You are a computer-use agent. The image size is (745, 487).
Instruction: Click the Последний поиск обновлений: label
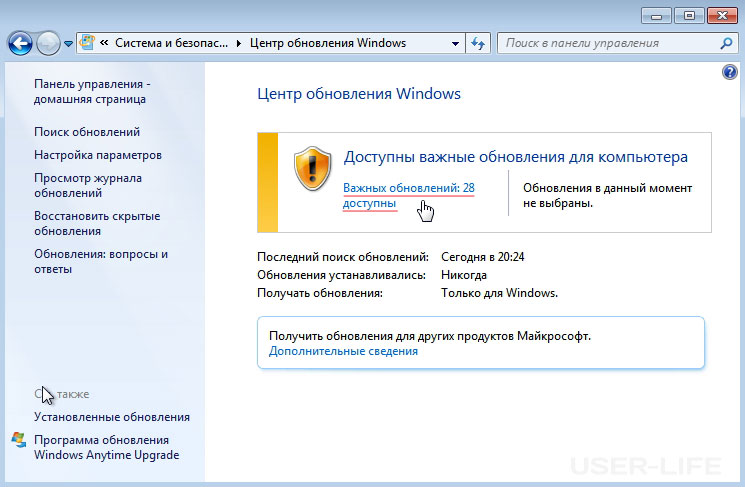[343, 257]
